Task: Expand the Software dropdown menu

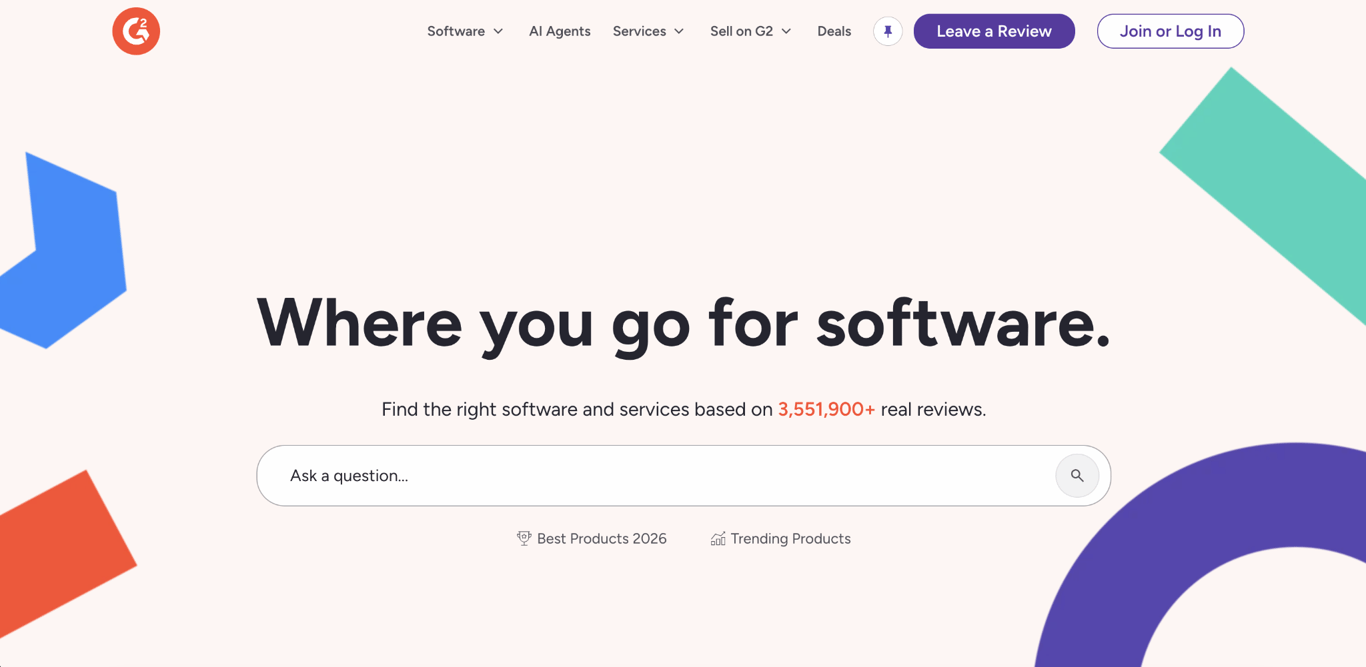Action: (x=465, y=31)
